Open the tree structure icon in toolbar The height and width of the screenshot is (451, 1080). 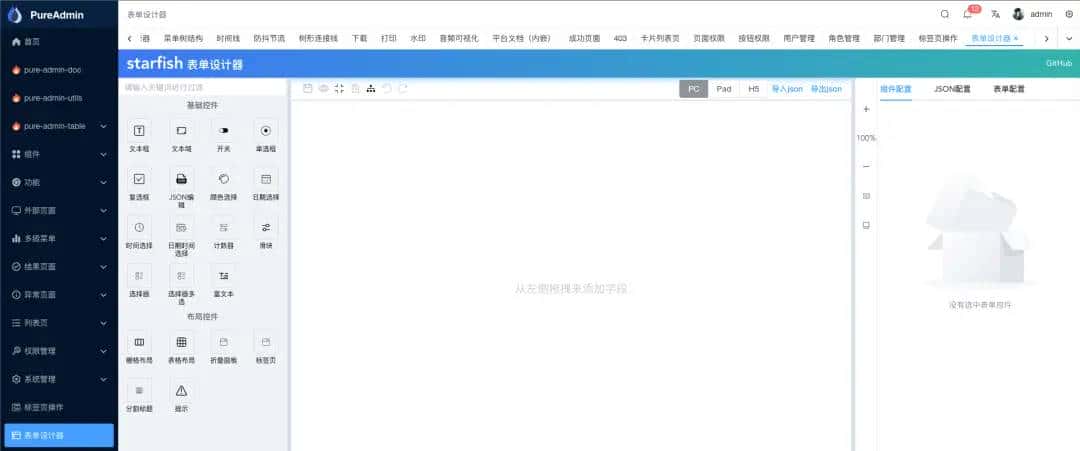coord(371,89)
